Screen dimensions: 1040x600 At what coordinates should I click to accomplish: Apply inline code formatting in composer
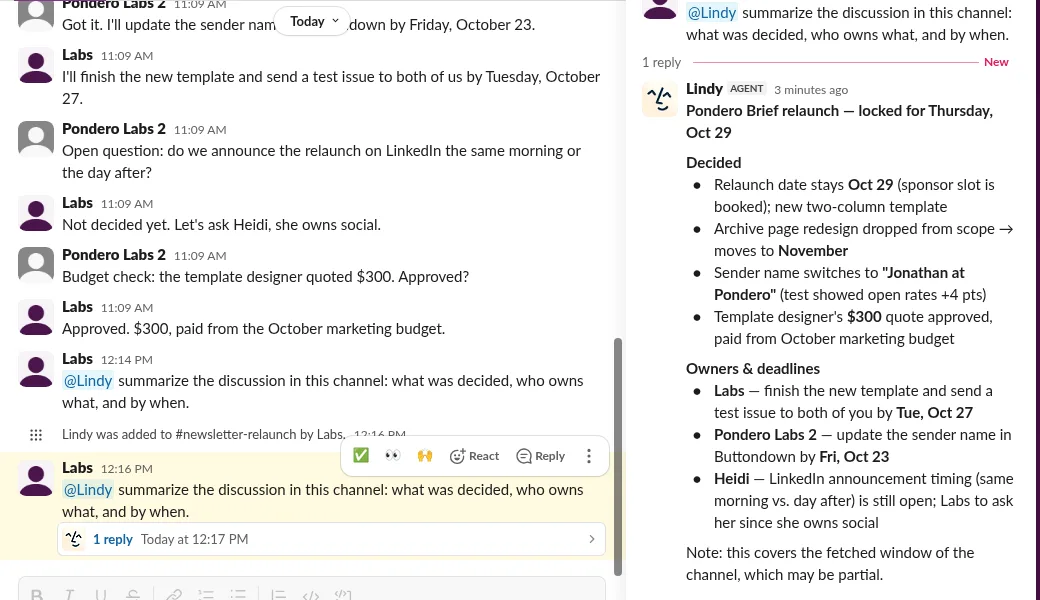coord(310,594)
